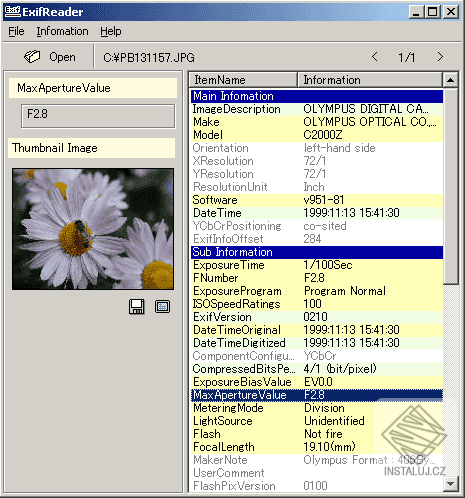Select the highlighted MaxApertureValue row
The height and width of the screenshot is (498, 465).
pos(317,395)
